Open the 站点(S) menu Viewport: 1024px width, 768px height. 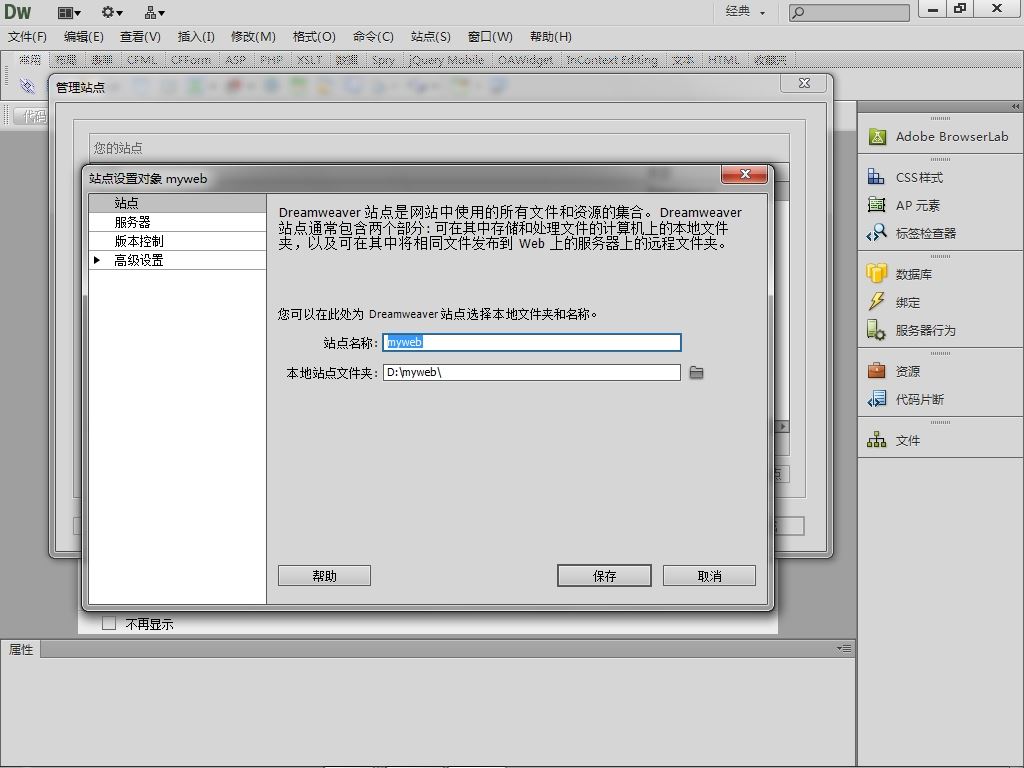click(430, 37)
